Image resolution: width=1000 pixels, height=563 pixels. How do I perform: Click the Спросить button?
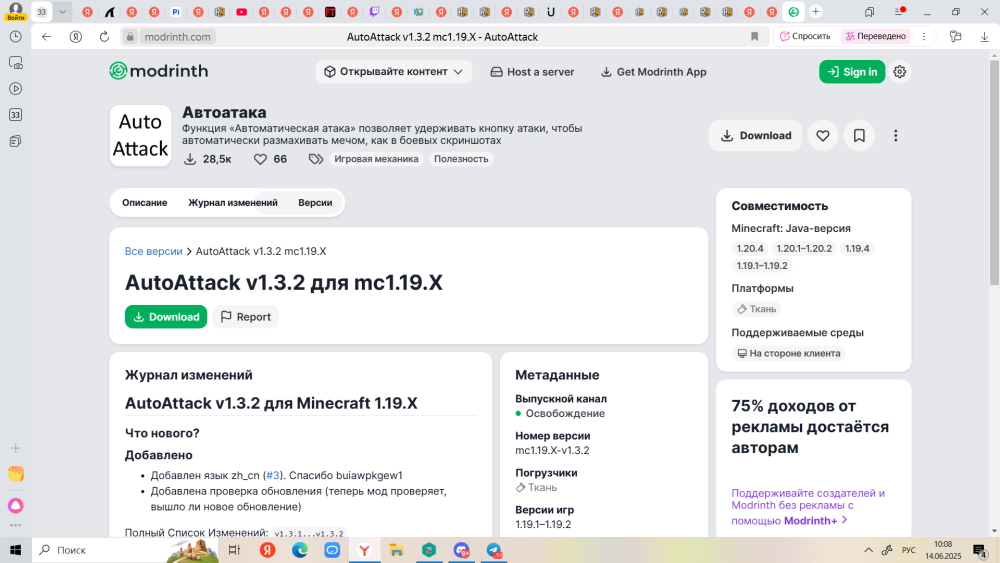[805, 36]
